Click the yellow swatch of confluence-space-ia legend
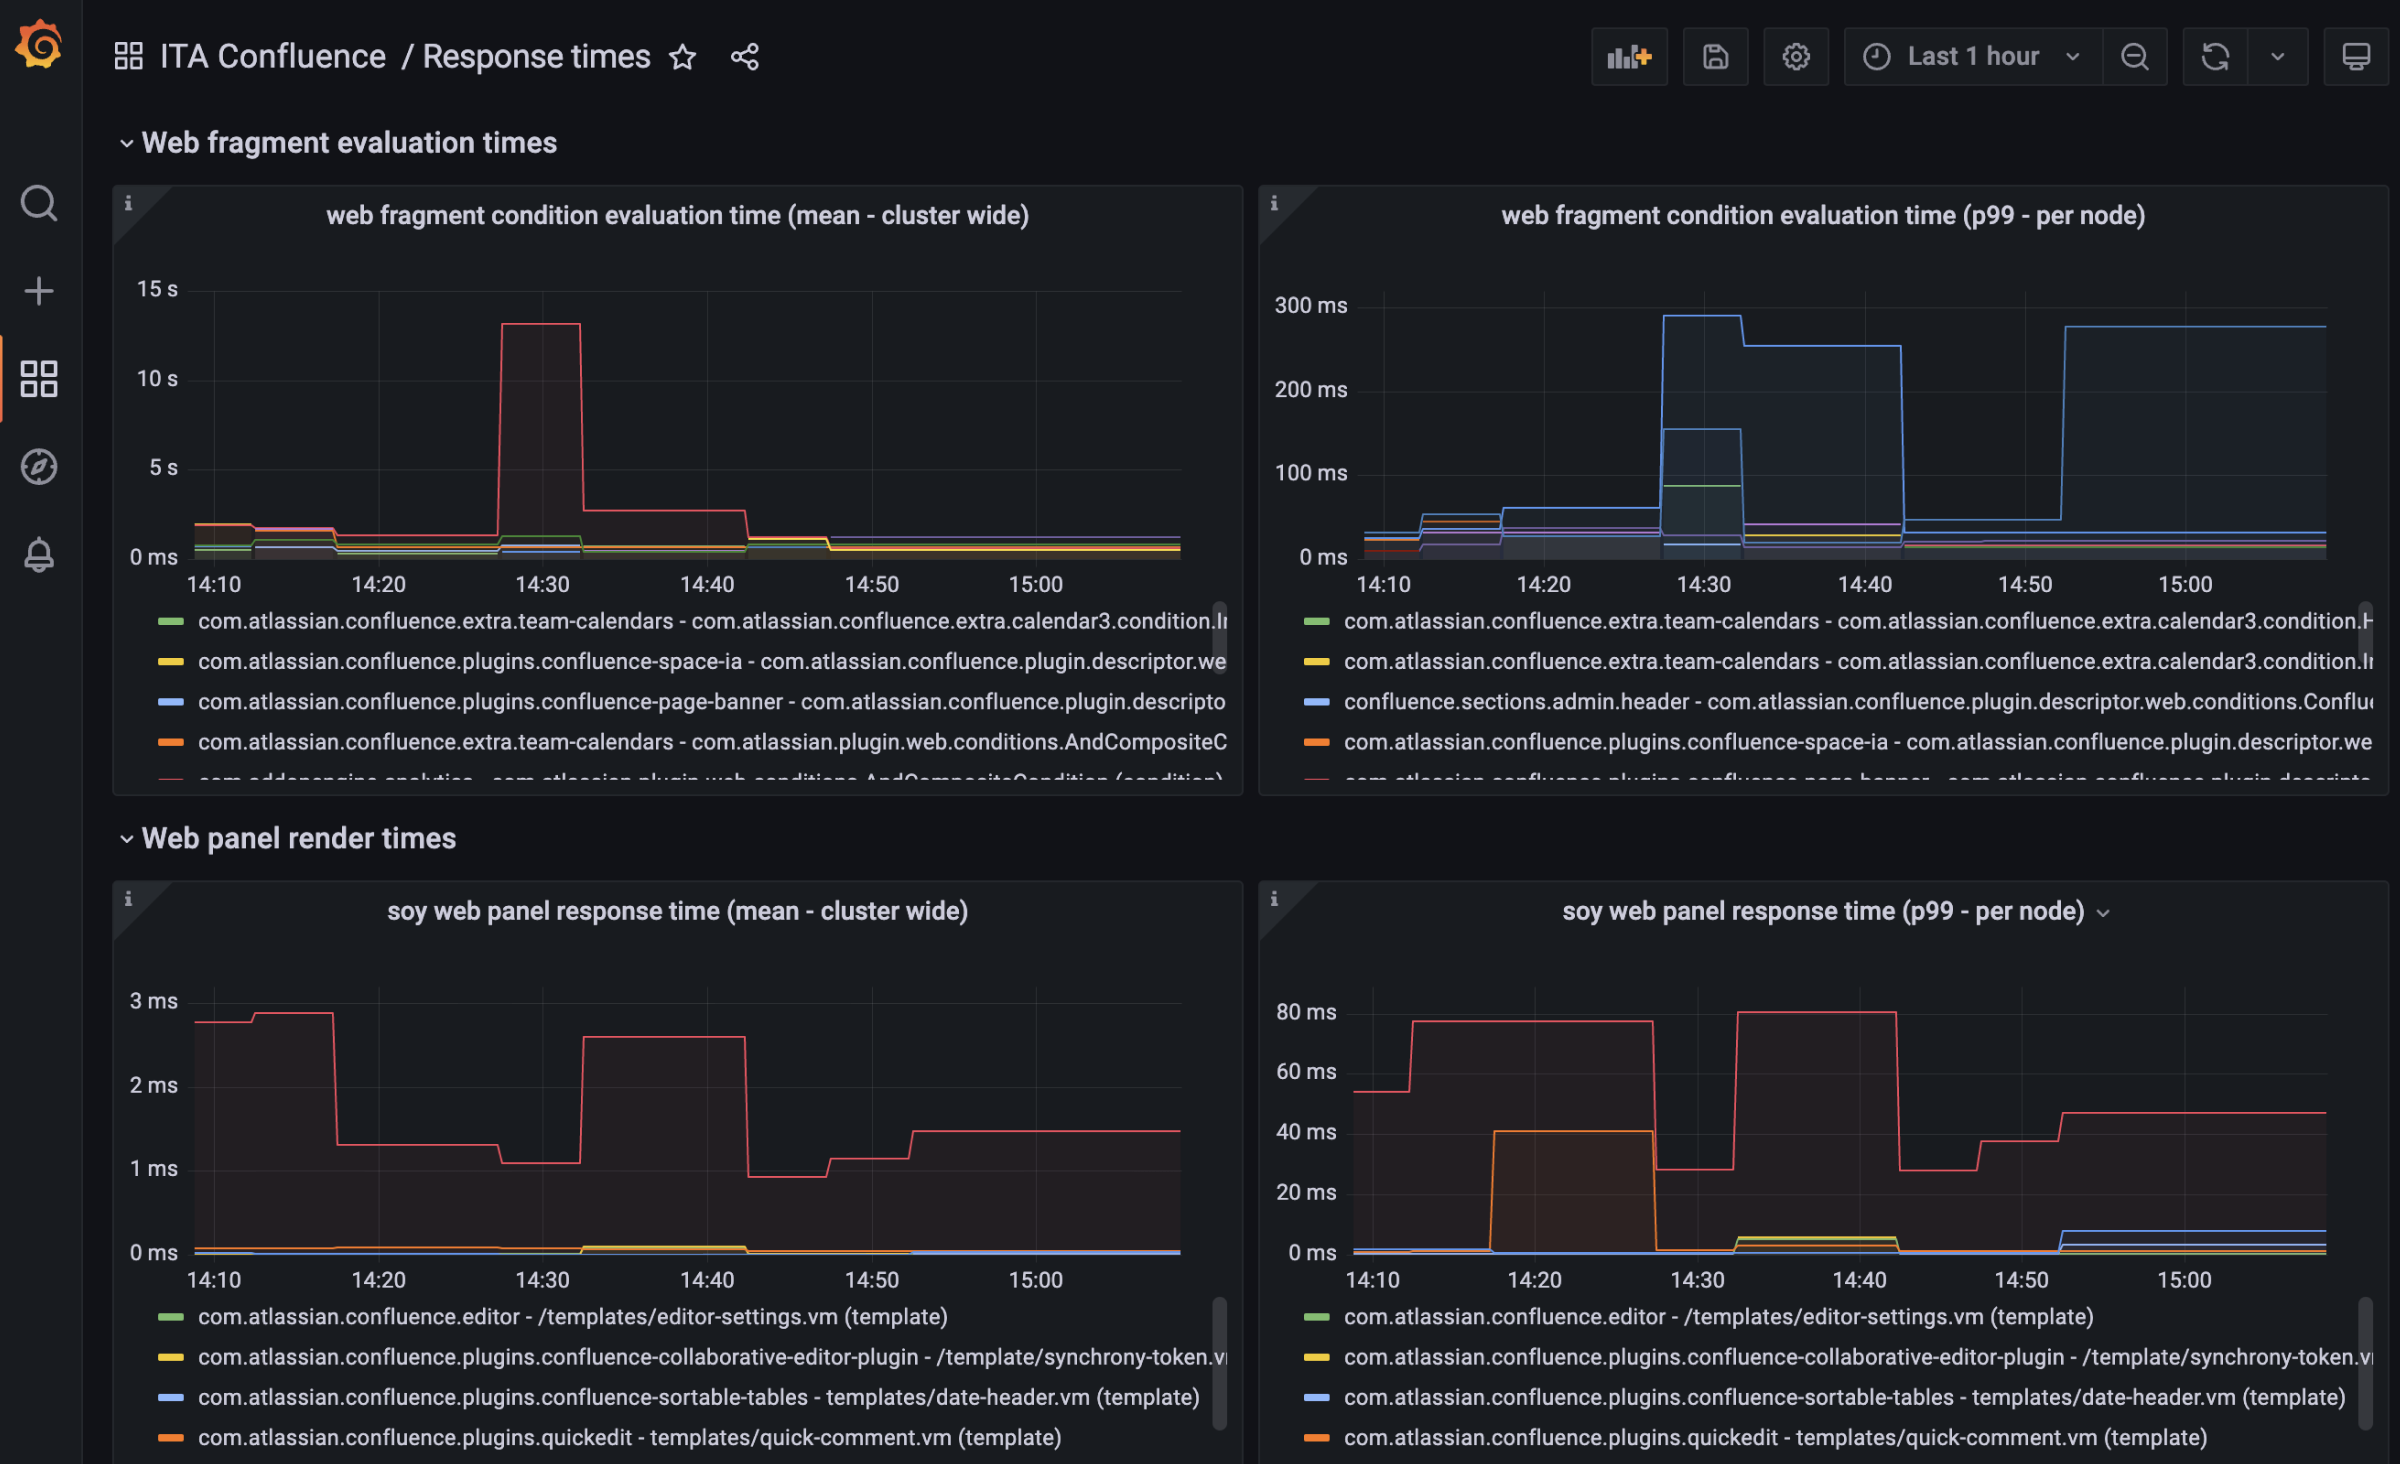2400x1464 pixels. click(x=171, y=662)
